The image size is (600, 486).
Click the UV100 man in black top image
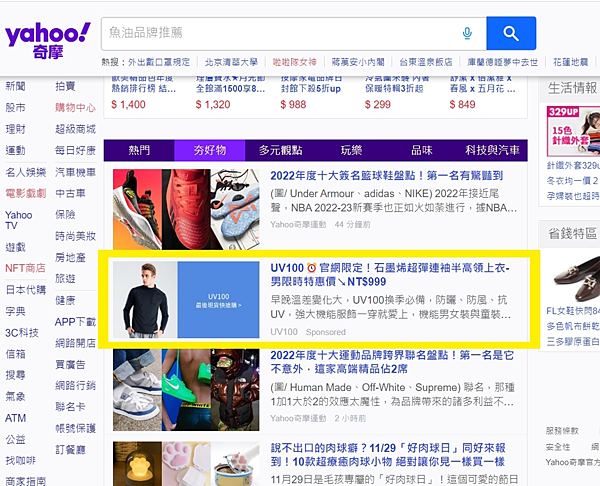coord(145,300)
